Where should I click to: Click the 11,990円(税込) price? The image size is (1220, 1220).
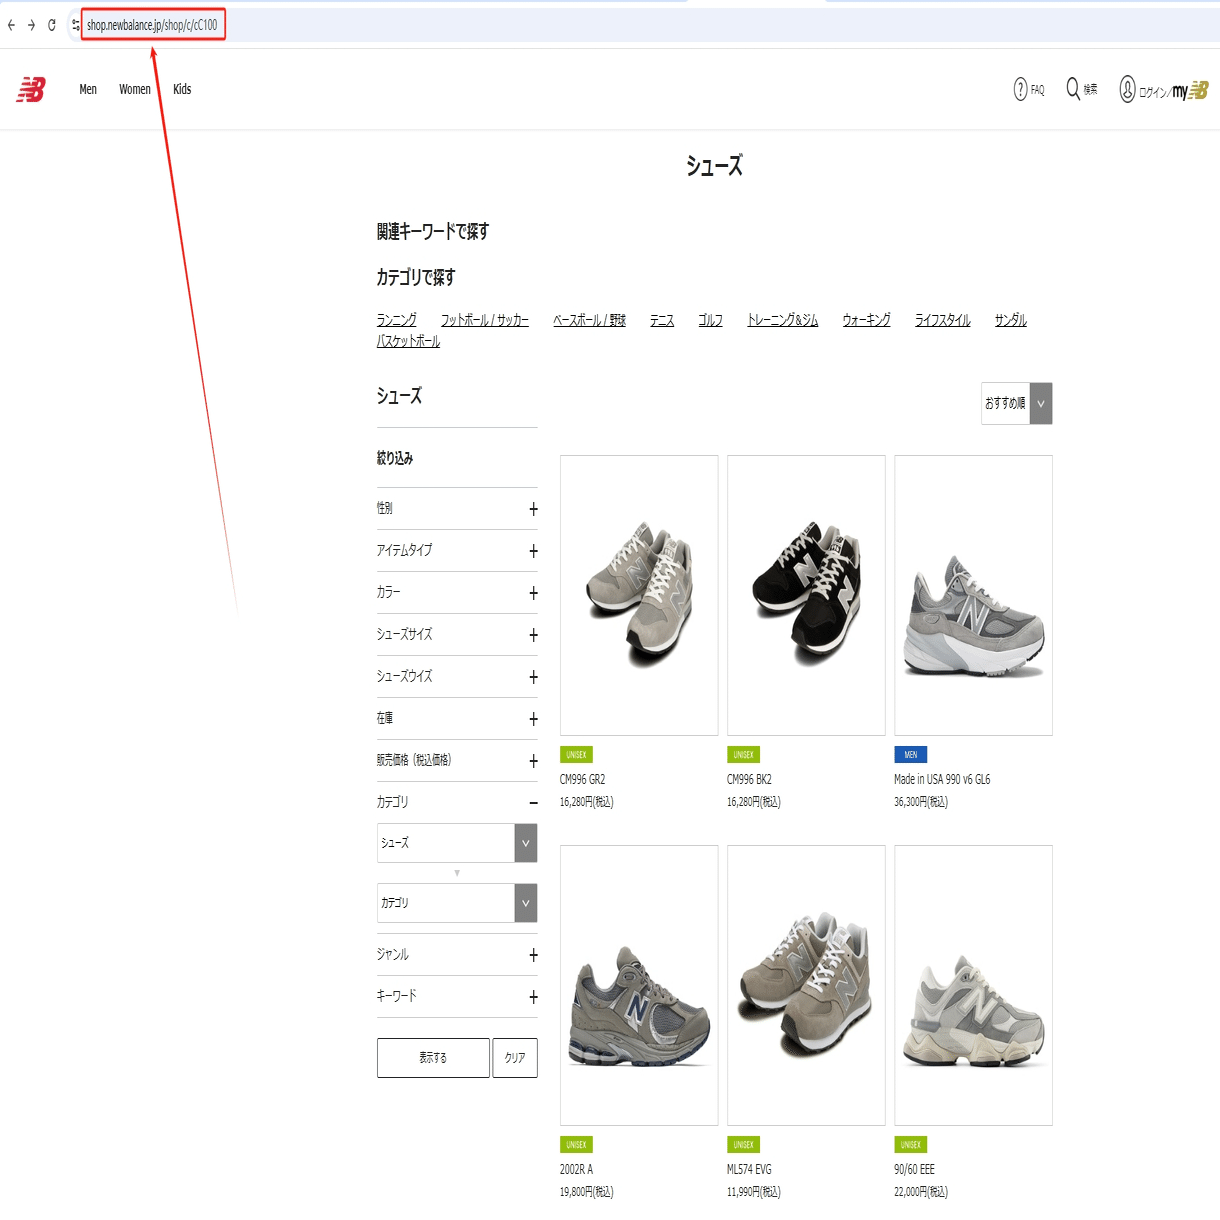coord(754,1192)
